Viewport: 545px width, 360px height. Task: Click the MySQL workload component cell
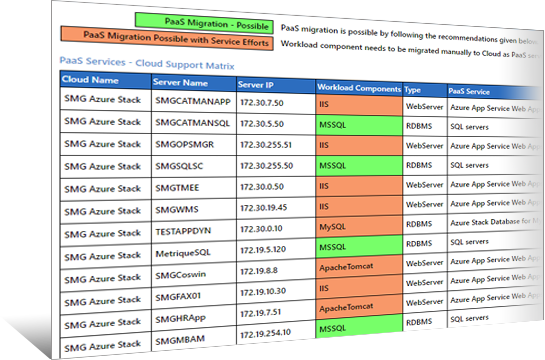click(x=359, y=226)
